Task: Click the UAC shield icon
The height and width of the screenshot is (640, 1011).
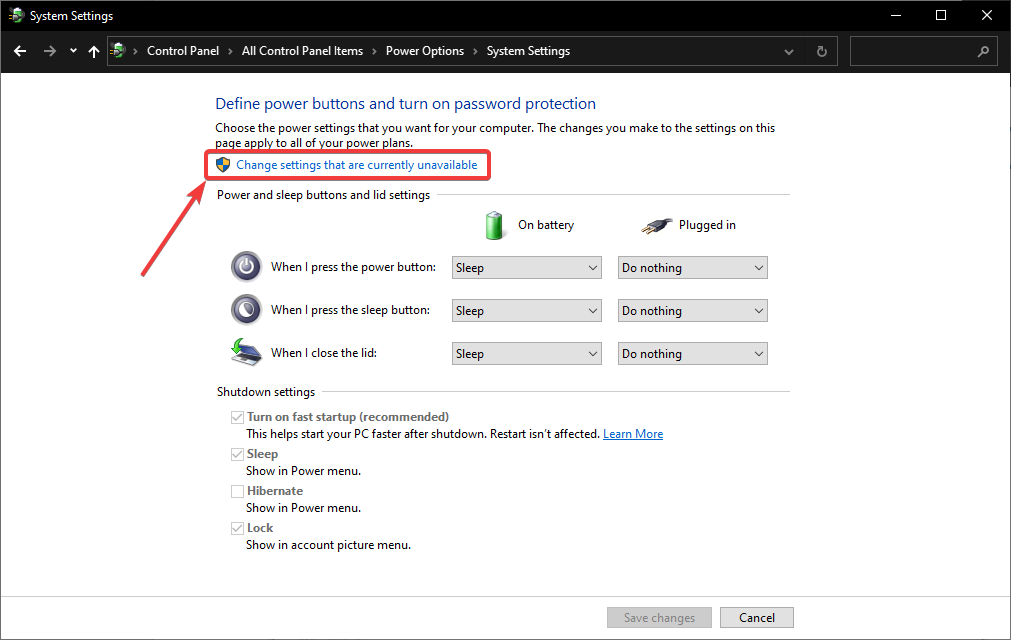Action: (x=224, y=165)
